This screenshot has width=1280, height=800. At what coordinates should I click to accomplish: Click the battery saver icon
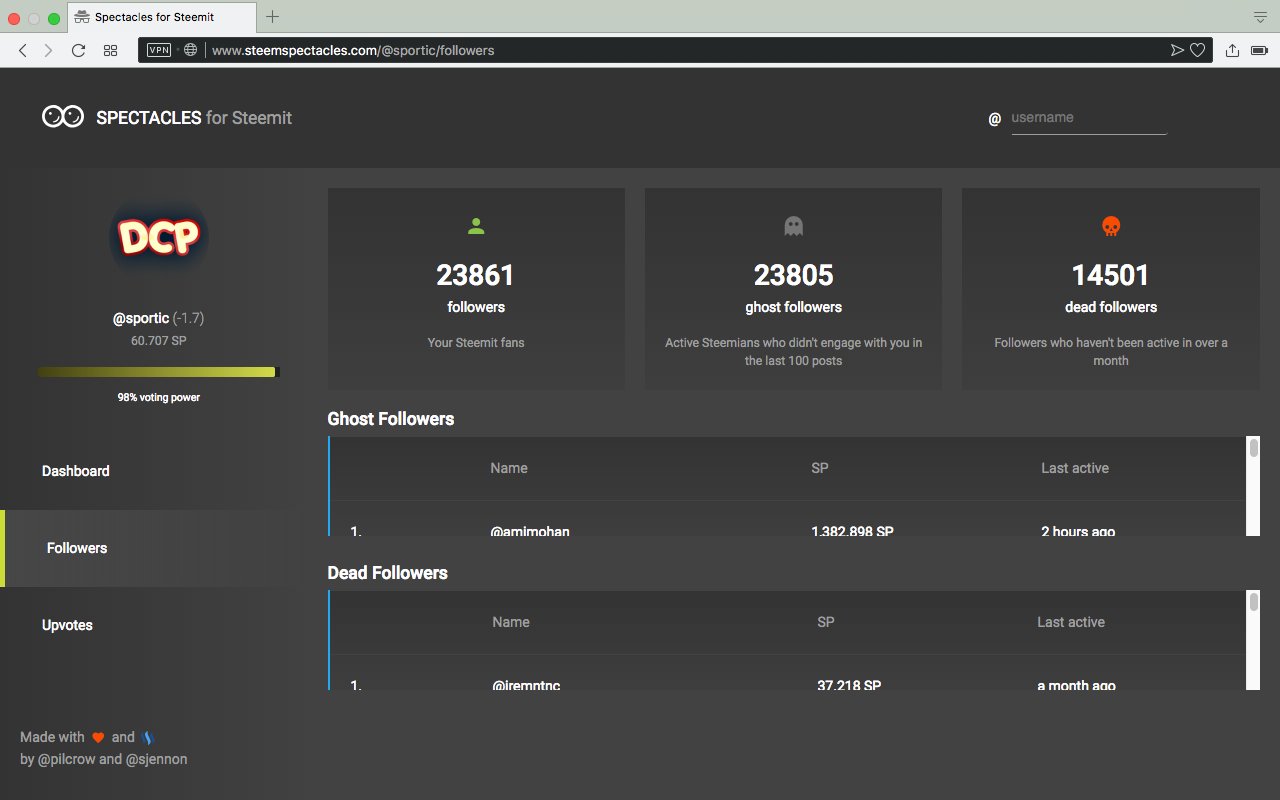coord(1260,50)
